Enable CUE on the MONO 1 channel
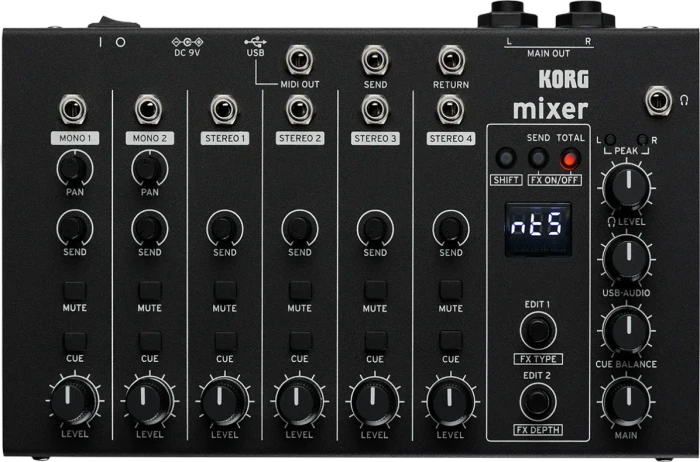The width and height of the screenshot is (700, 462). coord(75,341)
